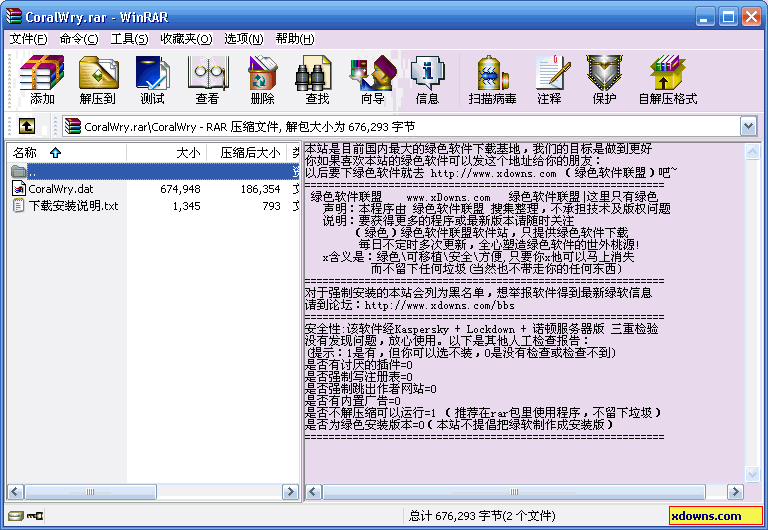Click the yellow xdowns.com badge
Image resolution: width=768 pixels, height=530 pixels.
coord(716,515)
